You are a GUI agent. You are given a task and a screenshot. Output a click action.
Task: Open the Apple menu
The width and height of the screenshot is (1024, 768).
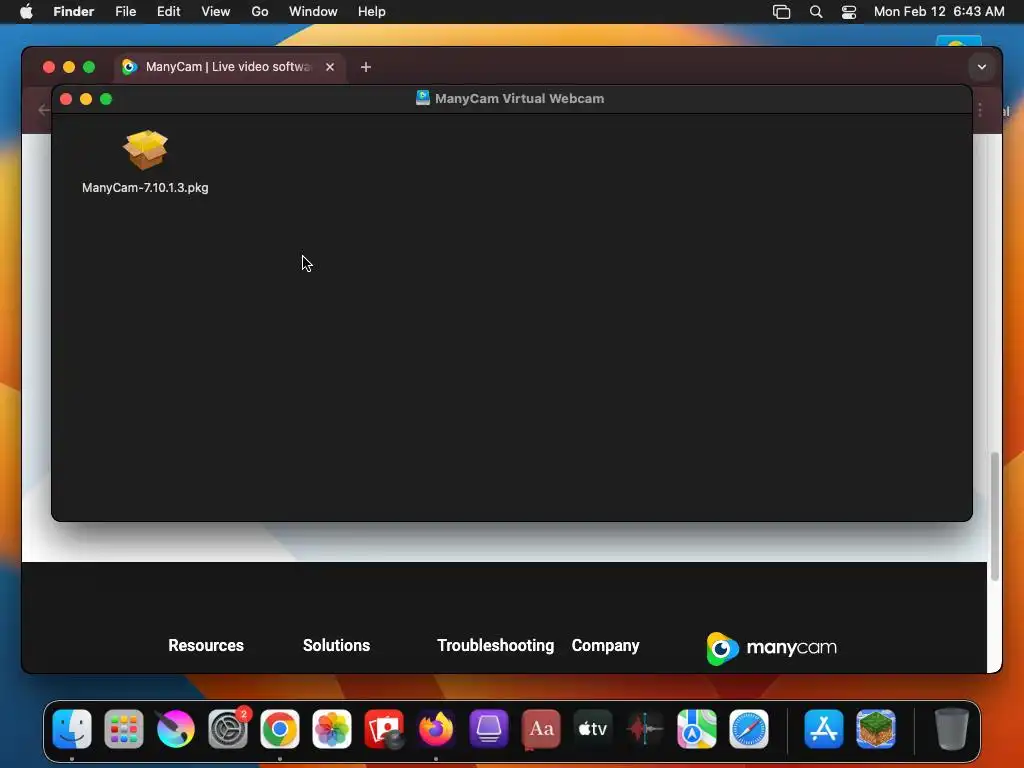[26, 11]
